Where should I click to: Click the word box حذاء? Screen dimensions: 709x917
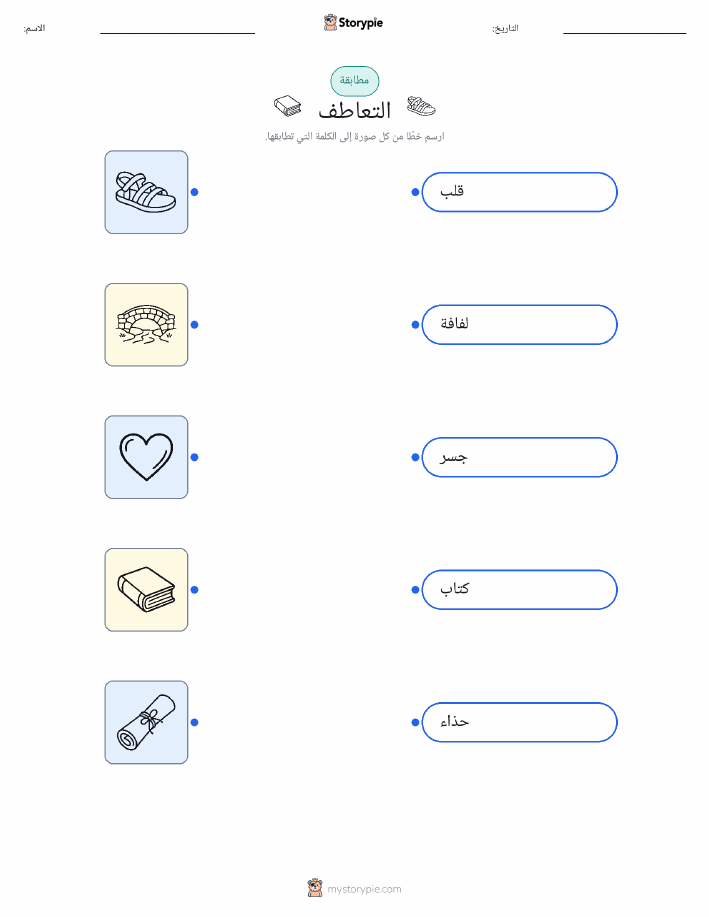pyautogui.click(x=519, y=722)
